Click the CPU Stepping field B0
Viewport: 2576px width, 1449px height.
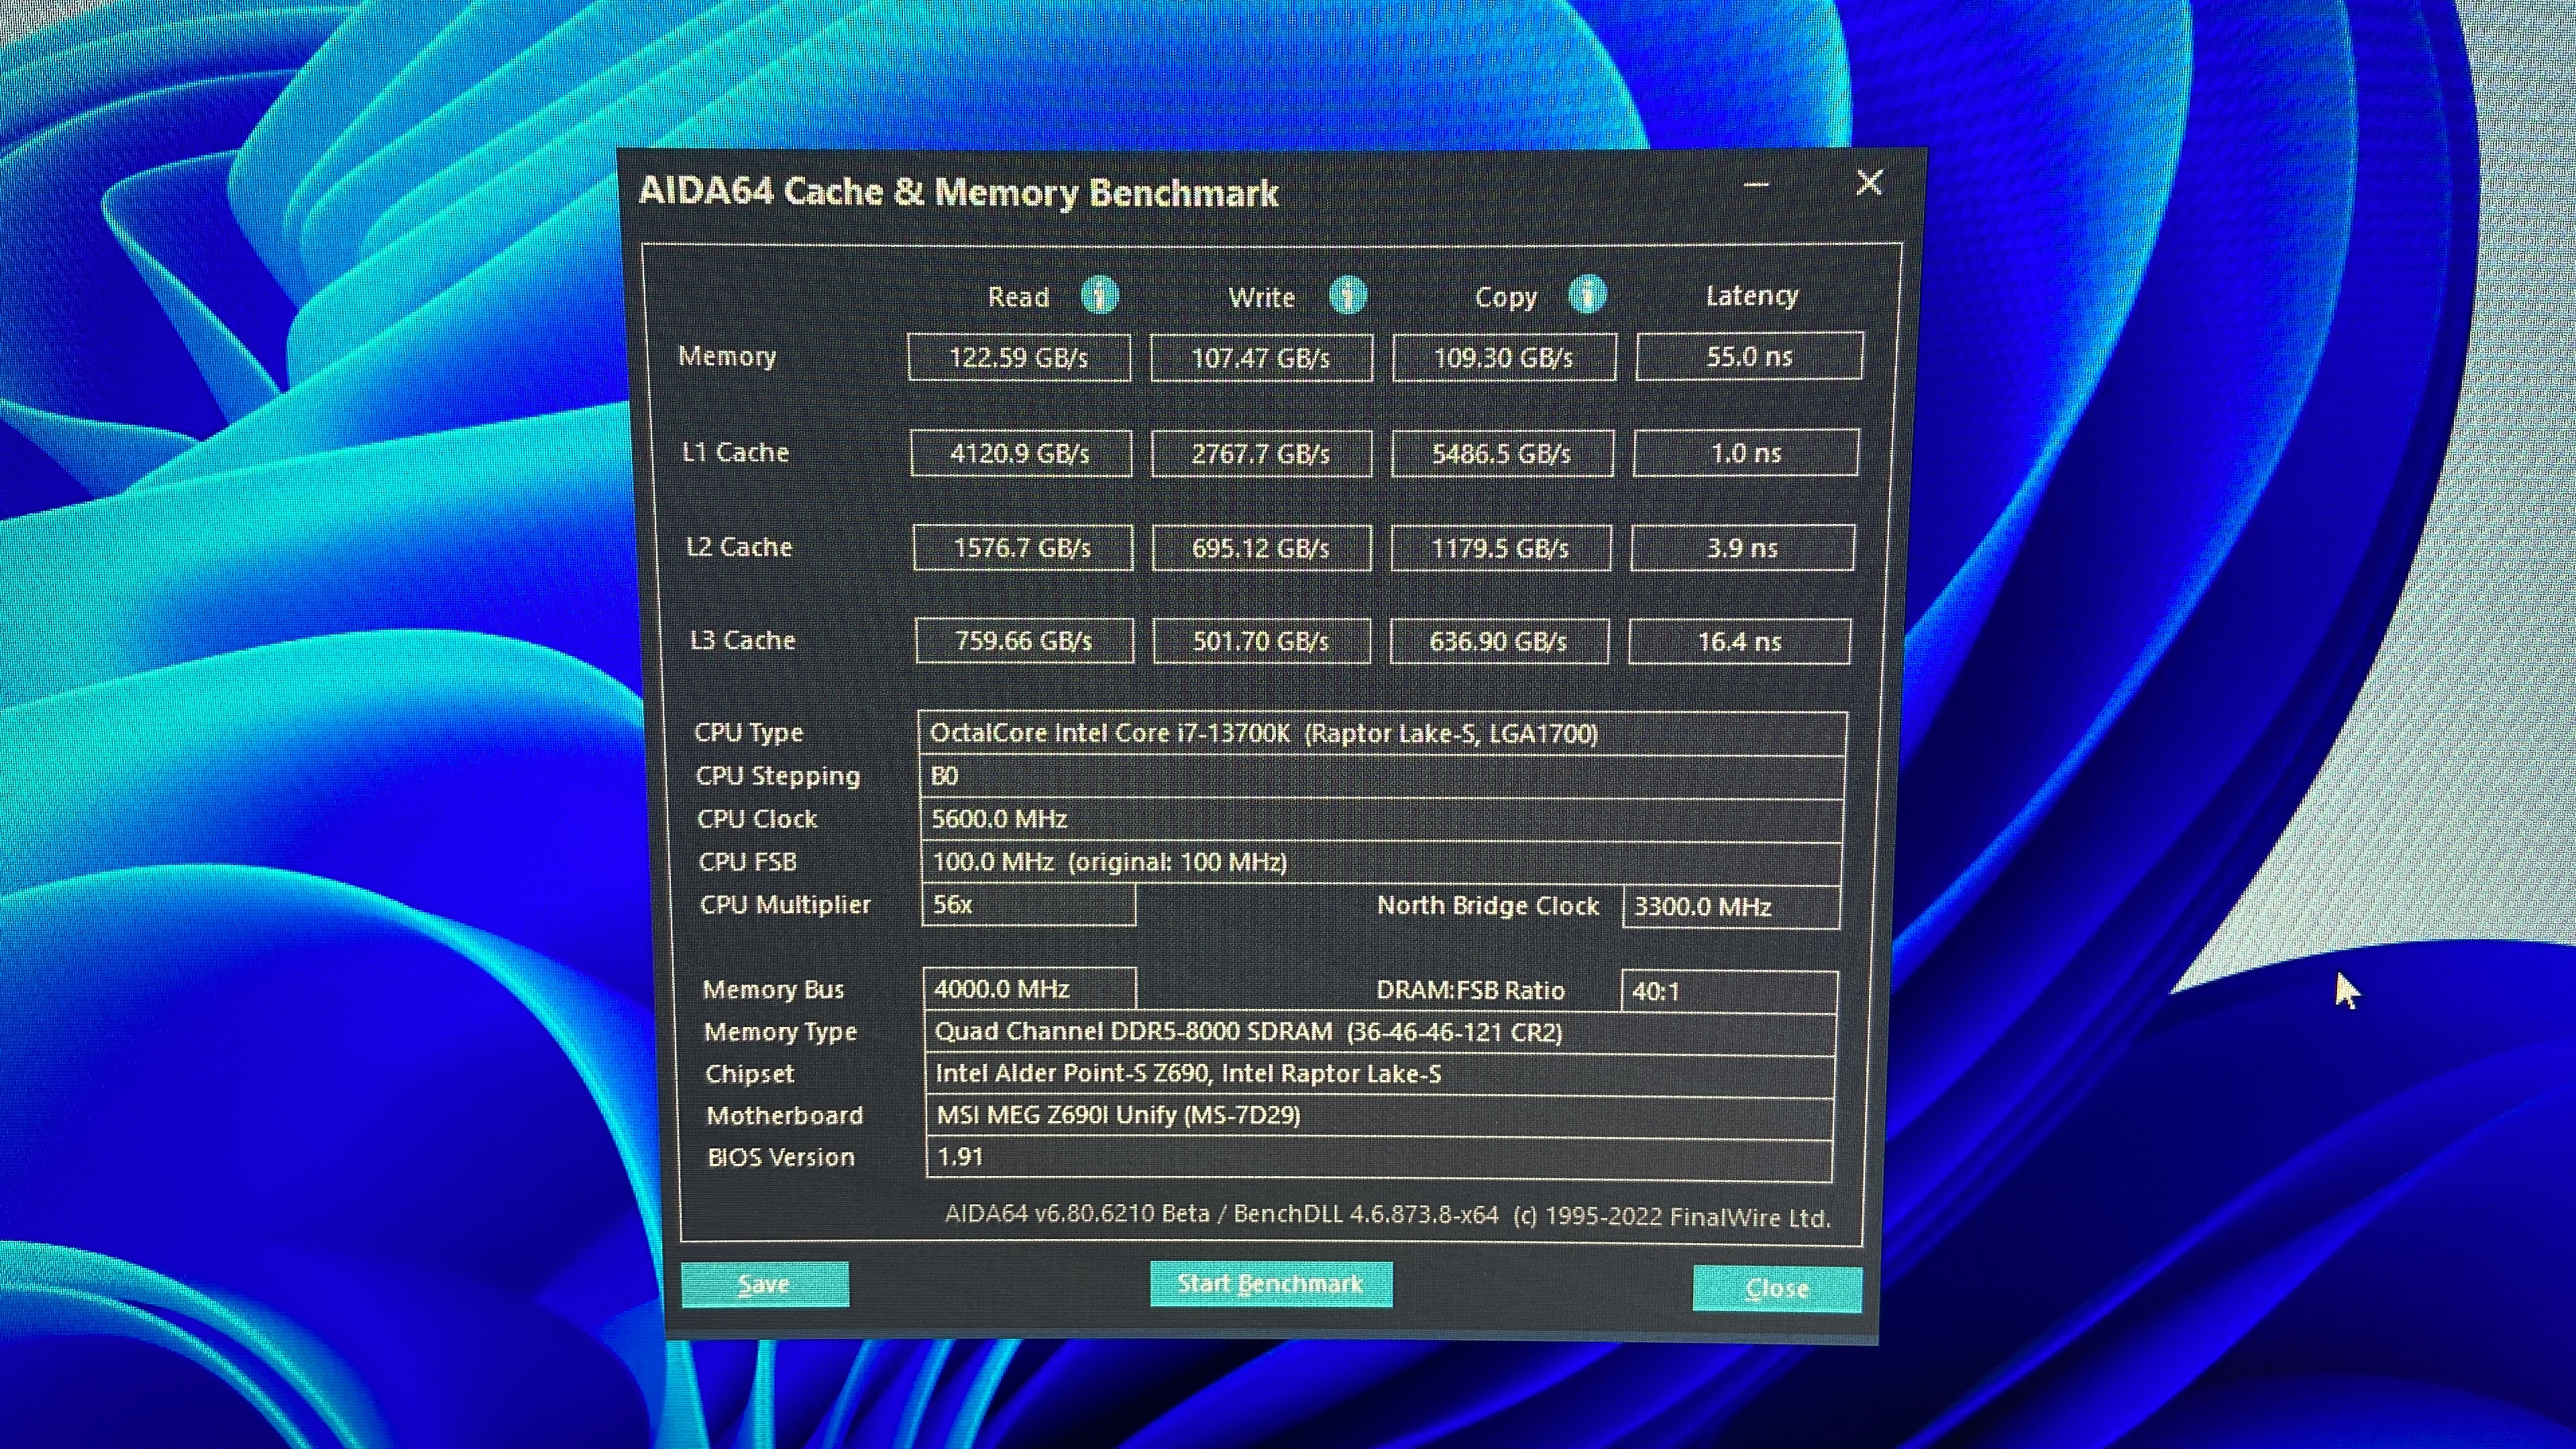pyautogui.click(x=1382, y=776)
